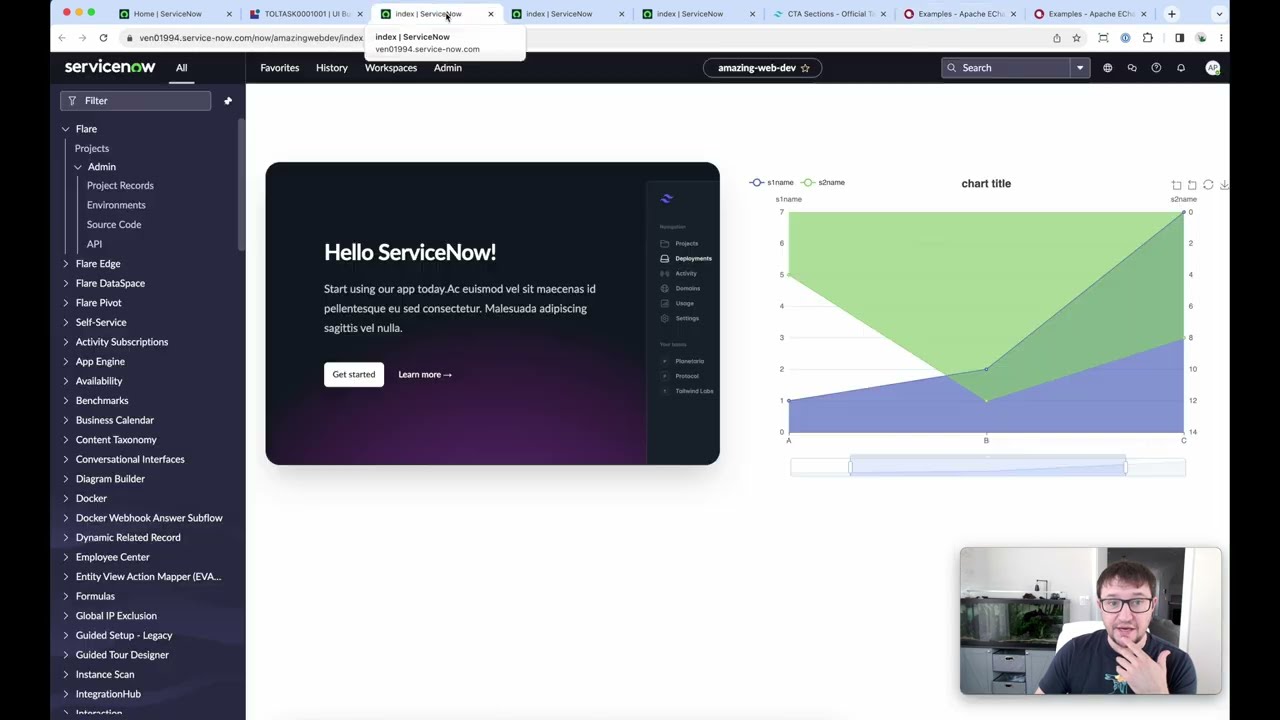Click the navigator Filter input
1280x720 pixels.
(136, 101)
